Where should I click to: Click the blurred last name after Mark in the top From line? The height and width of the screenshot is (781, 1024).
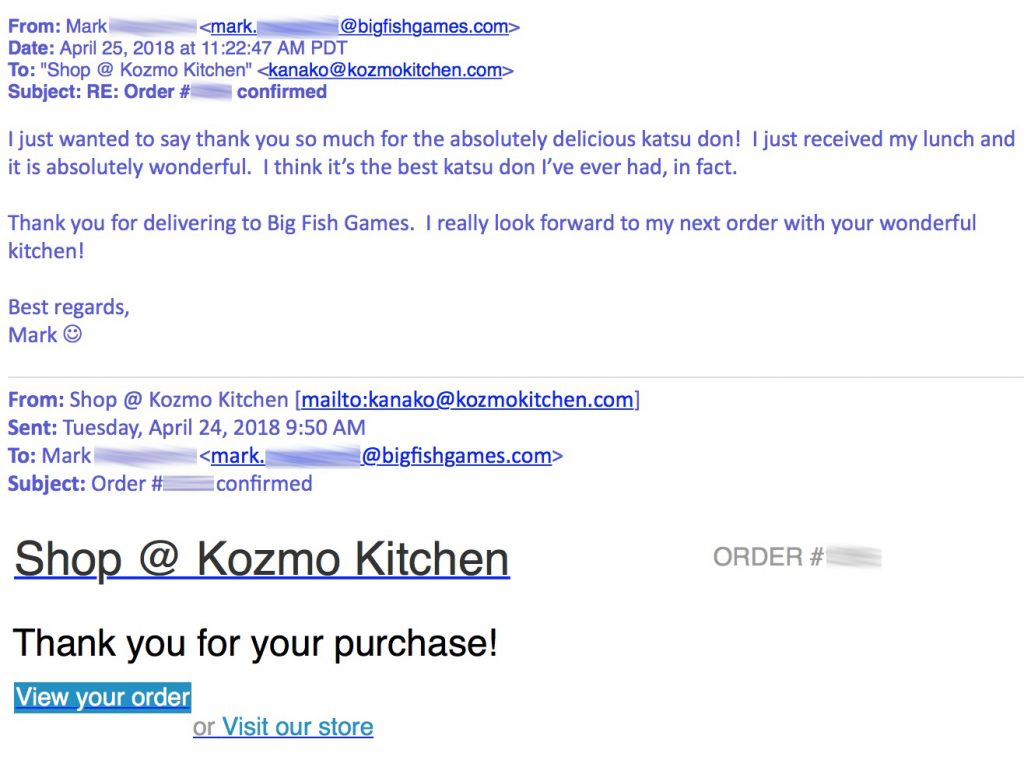point(153,27)
